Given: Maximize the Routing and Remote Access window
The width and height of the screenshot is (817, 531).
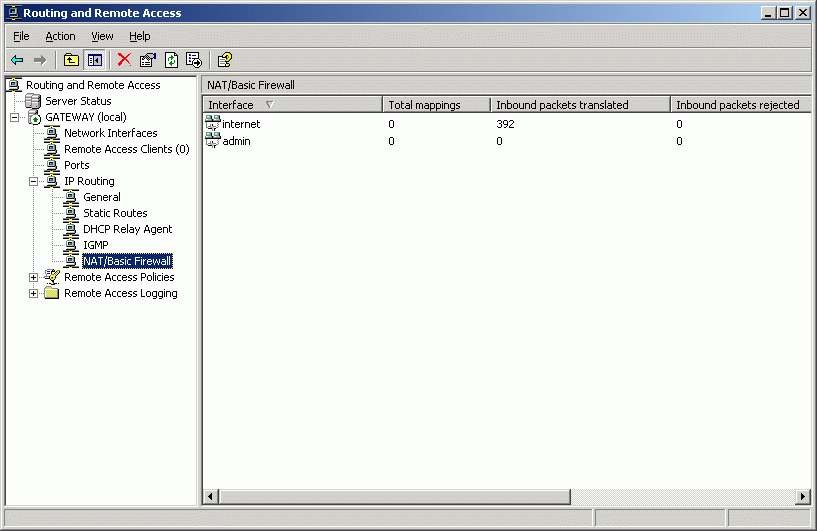Looking at the screenshot, I should 785,13.
